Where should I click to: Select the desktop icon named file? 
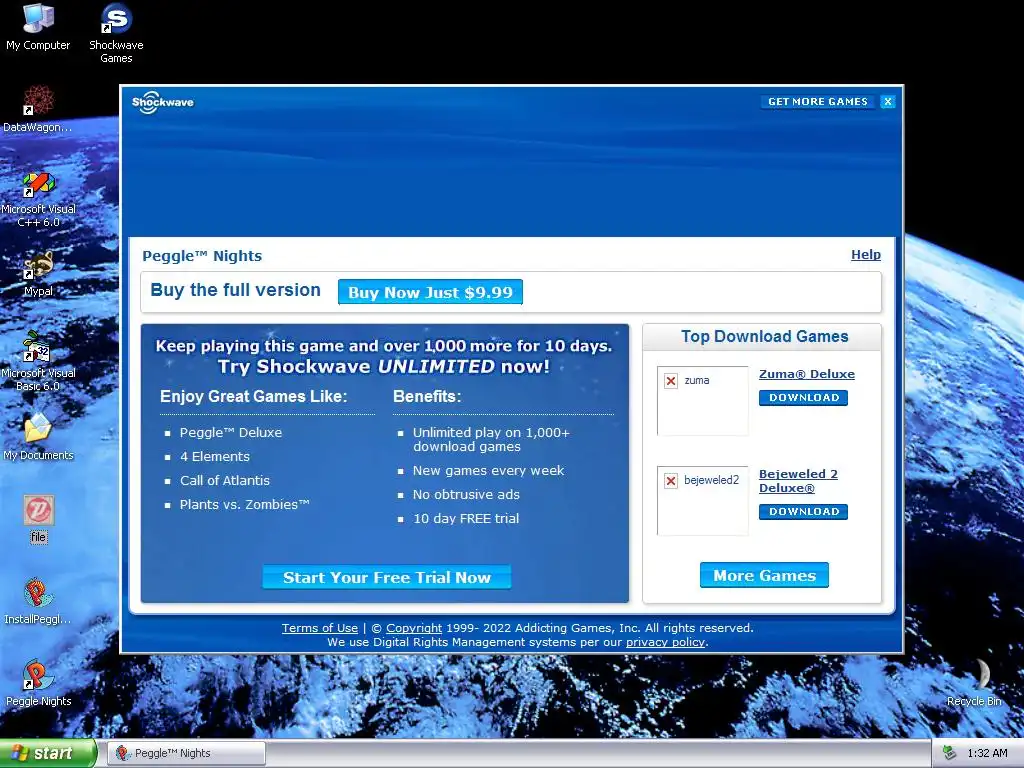point(39,518)
